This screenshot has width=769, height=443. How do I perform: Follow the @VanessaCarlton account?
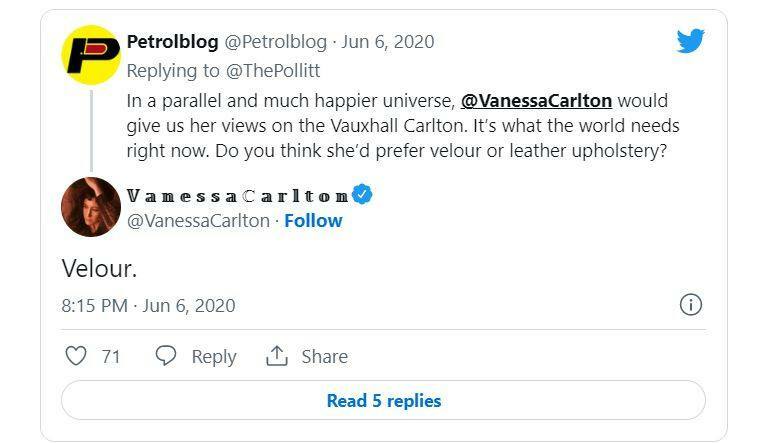click(x=313, y=221)
